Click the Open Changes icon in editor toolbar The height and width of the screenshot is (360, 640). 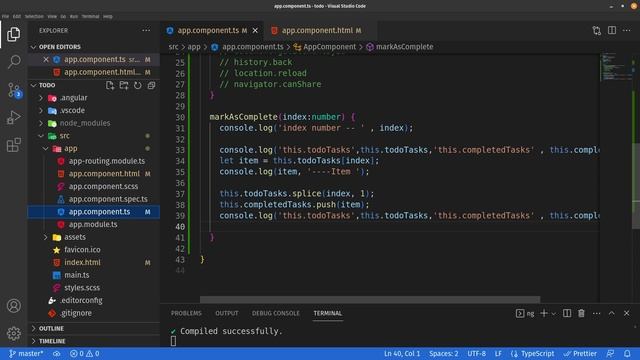coord(596,31)
